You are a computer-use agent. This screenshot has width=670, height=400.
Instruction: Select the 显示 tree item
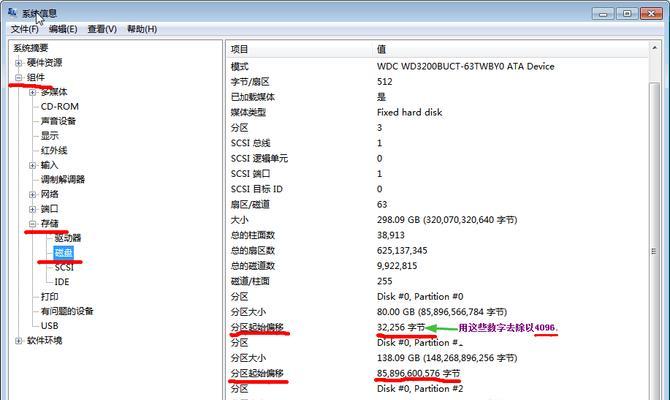(50, 136)
